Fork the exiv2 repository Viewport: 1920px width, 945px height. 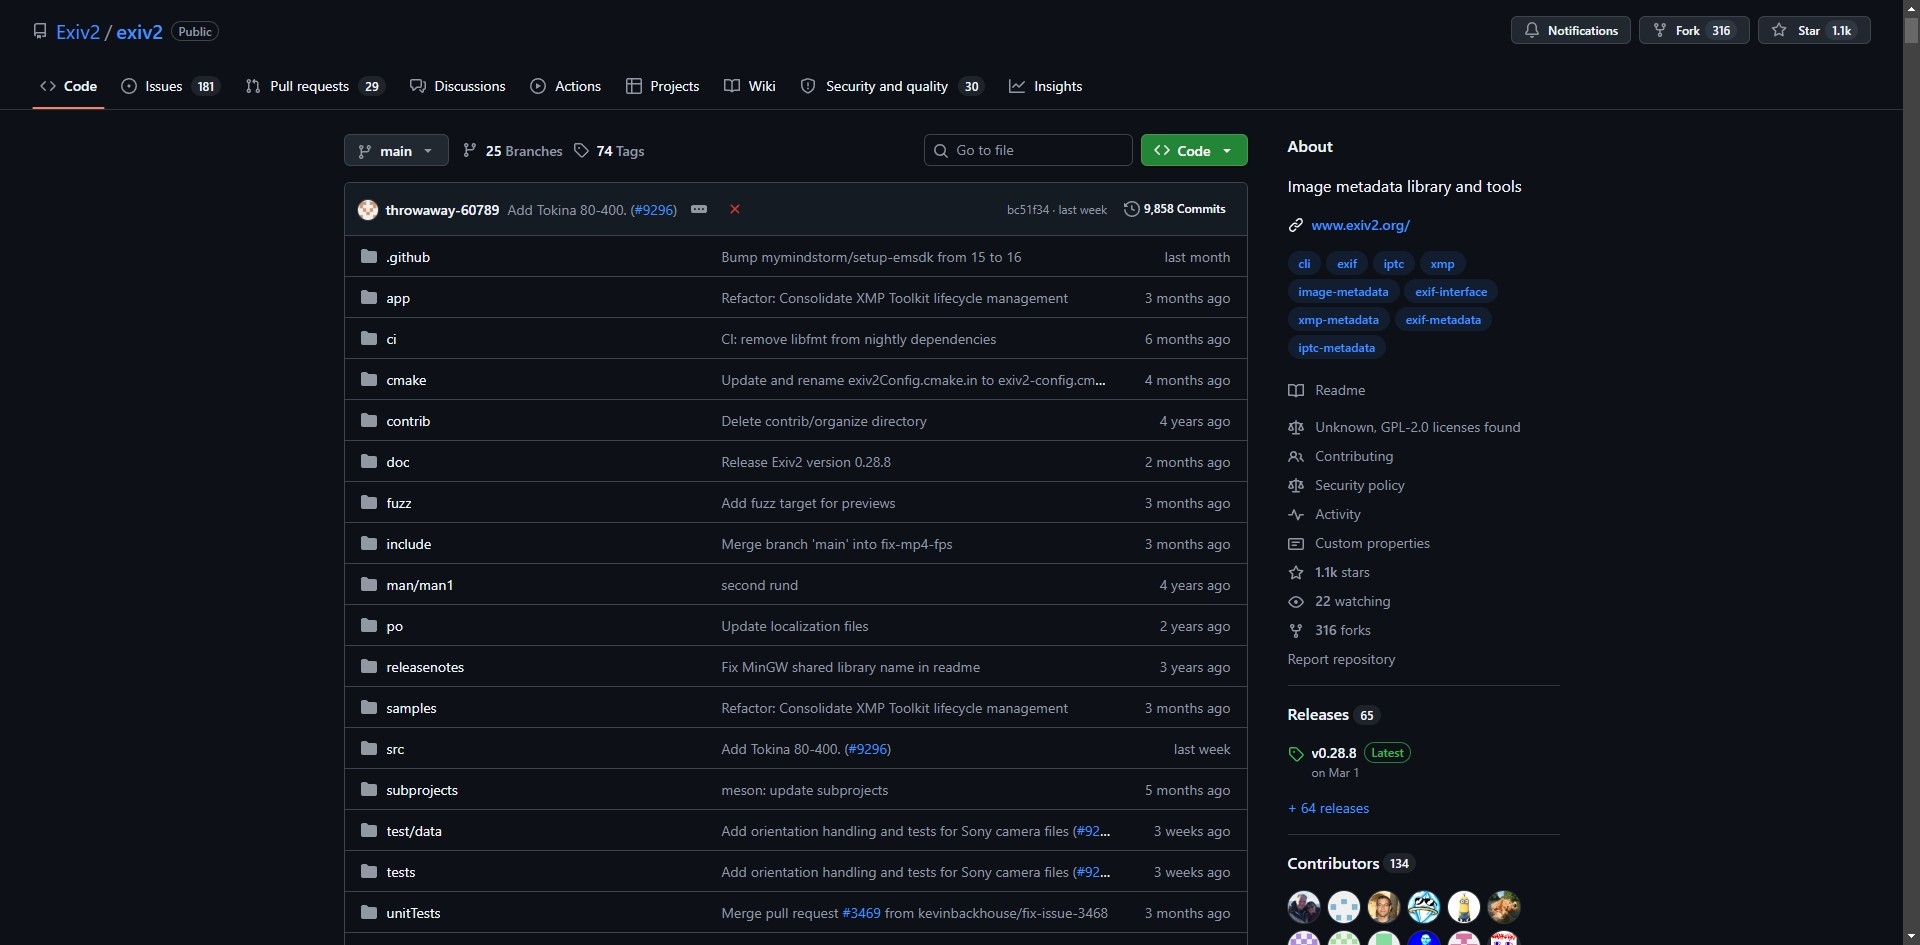(1693, 30)
